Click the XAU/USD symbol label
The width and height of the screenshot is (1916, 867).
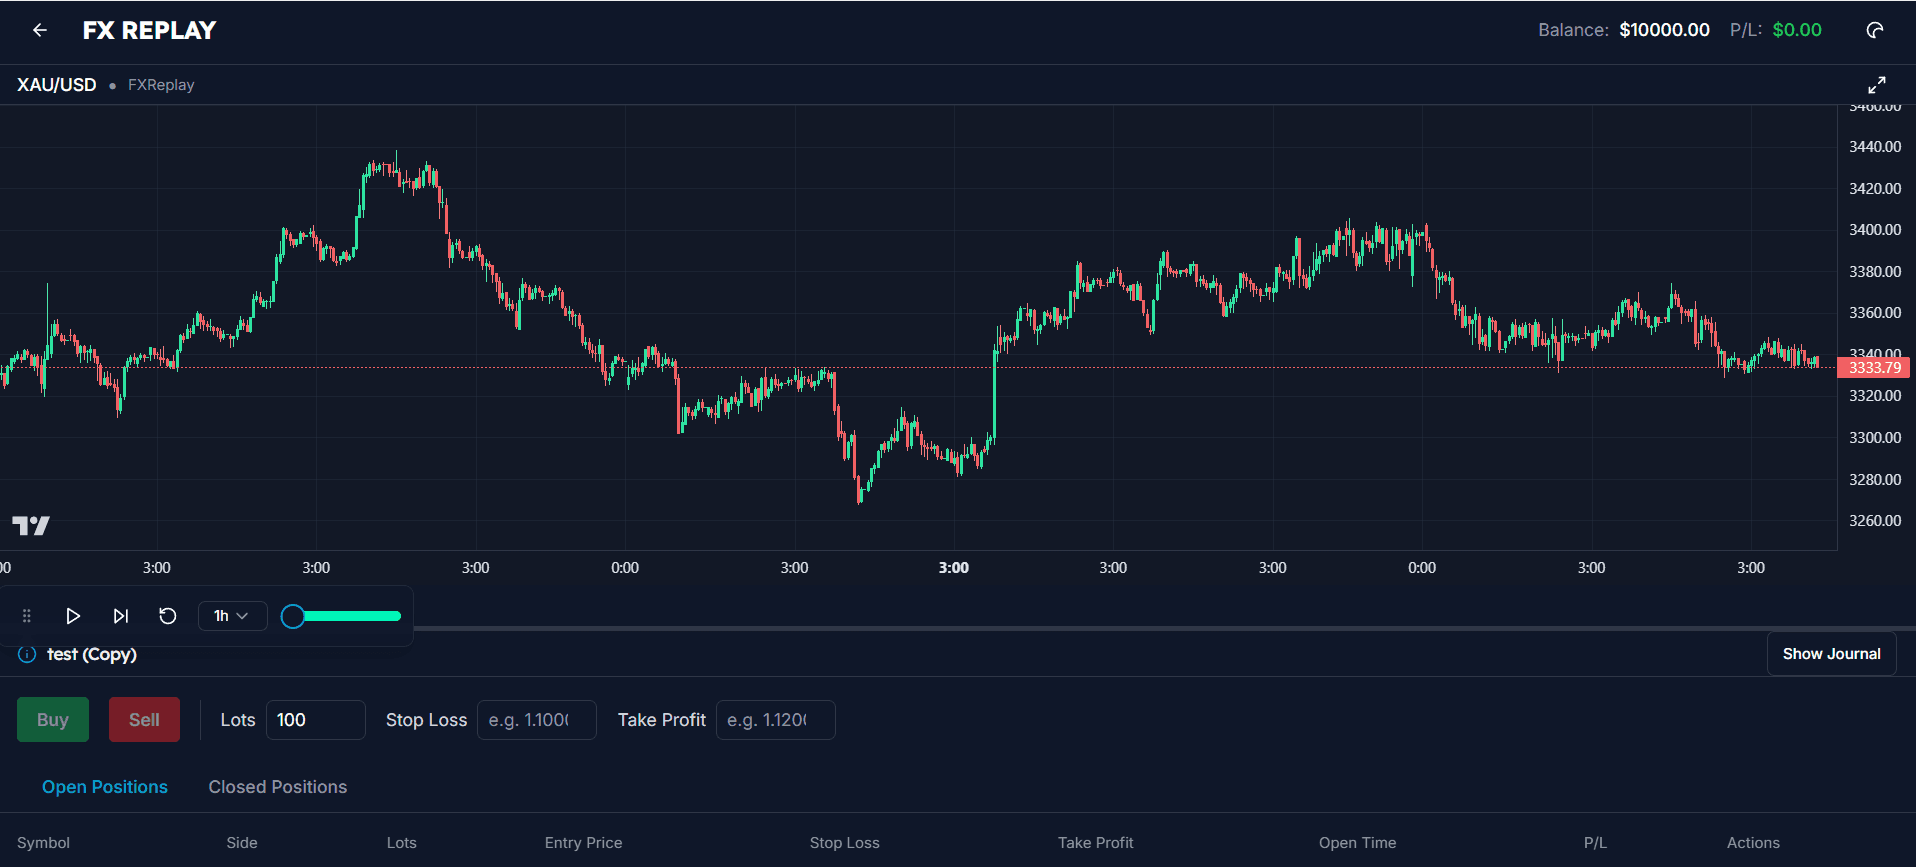click(x=57, y=85)
